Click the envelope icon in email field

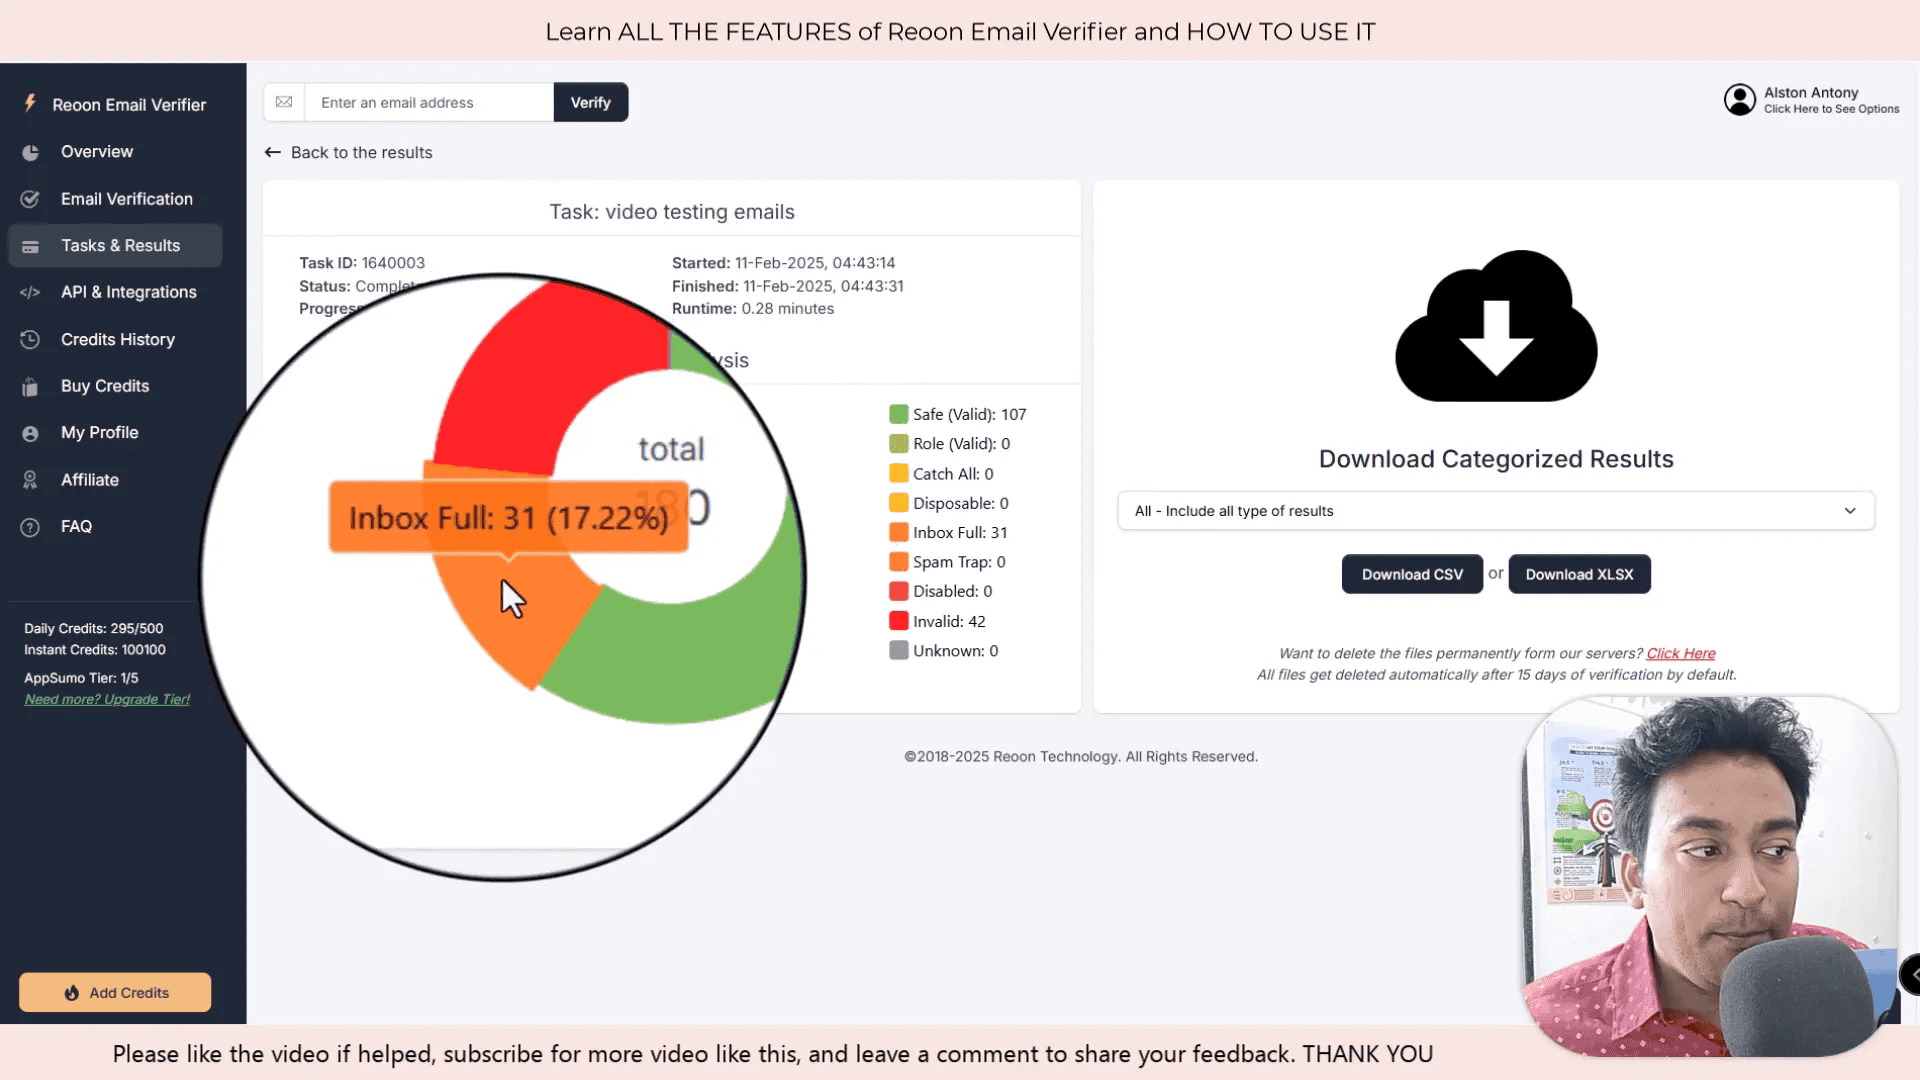pyautogui.click(x=284, y=102)
